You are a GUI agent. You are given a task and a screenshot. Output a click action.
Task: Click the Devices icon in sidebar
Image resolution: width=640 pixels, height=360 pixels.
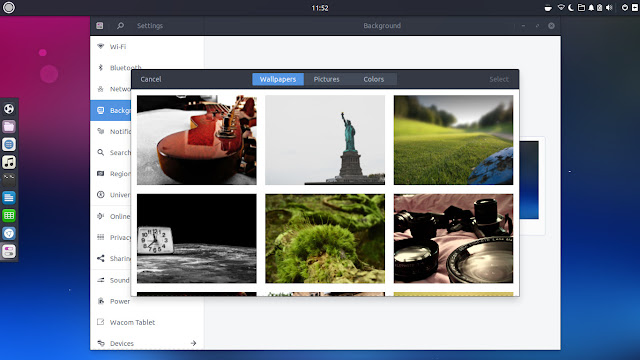point(100,343)
